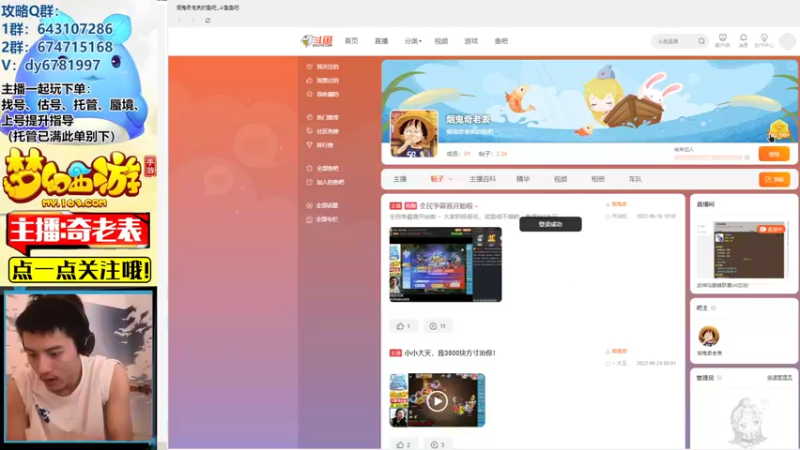800x450 pixels.
Task: Switch to the 主播百科 tab
Action: click(482, 179)
